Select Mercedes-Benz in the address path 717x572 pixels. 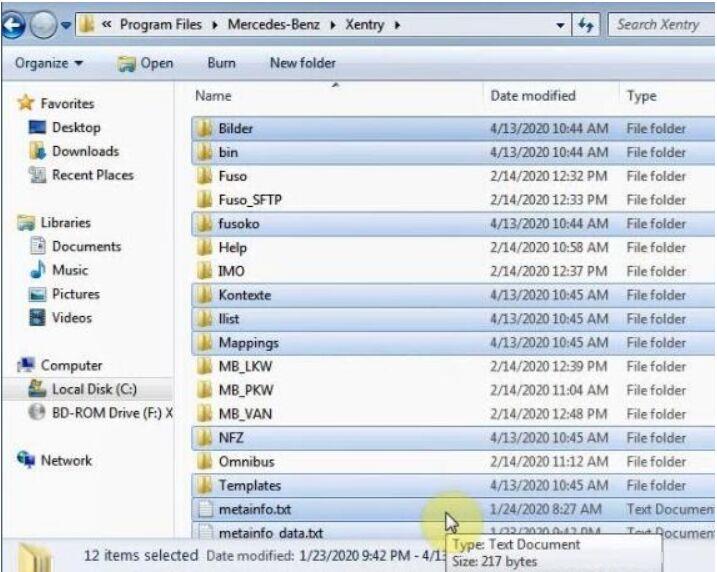(x=273, y=25)
